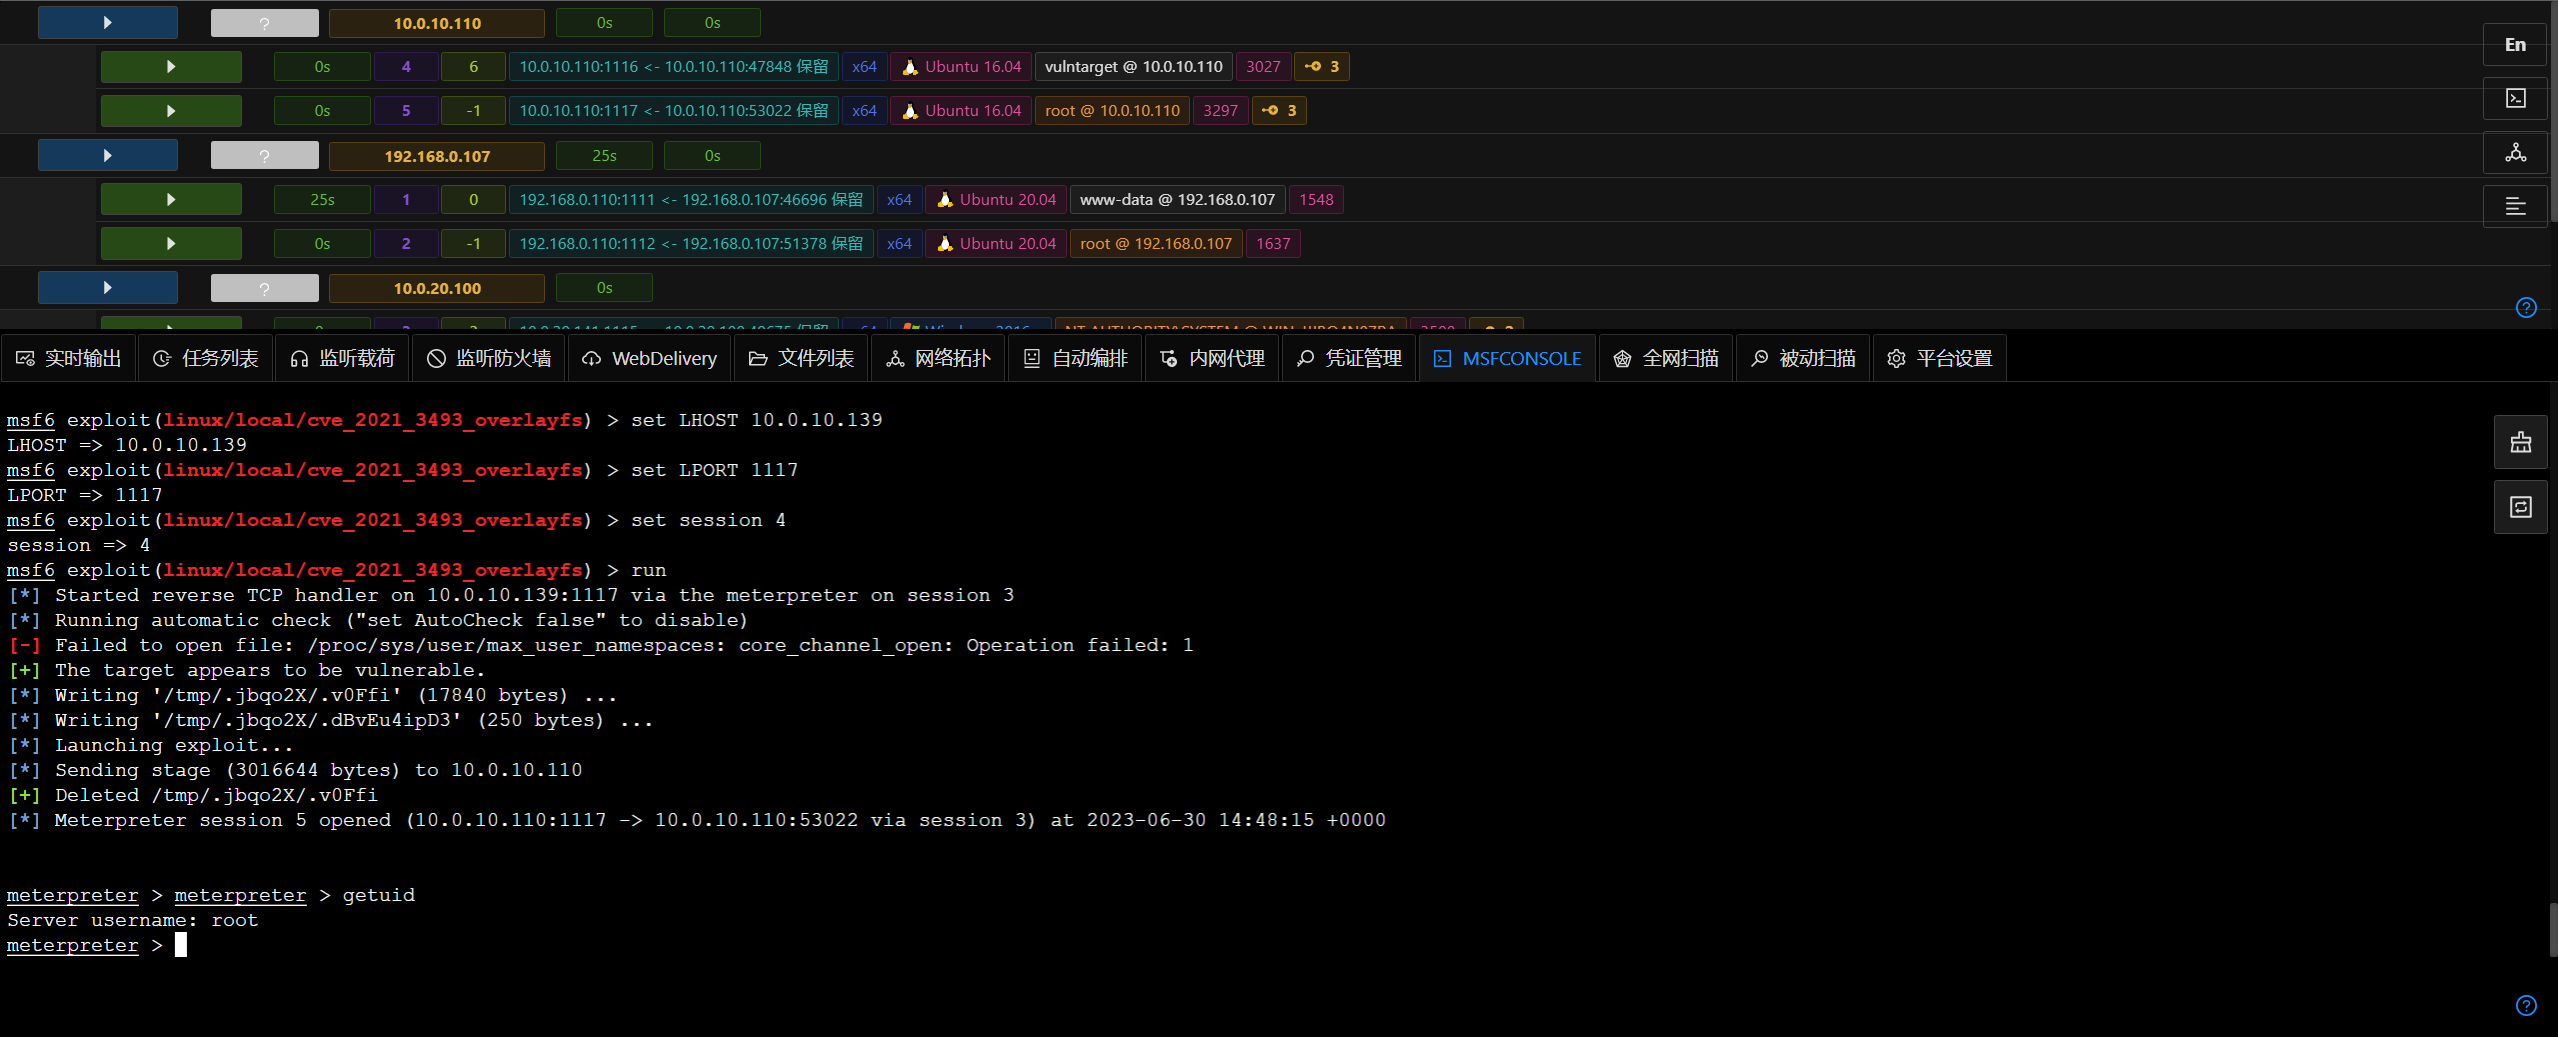The image size is (2558, 1037).
Task: Click tunnel info 10.0.10.110:1116 session tag
Action: [674, 67]
